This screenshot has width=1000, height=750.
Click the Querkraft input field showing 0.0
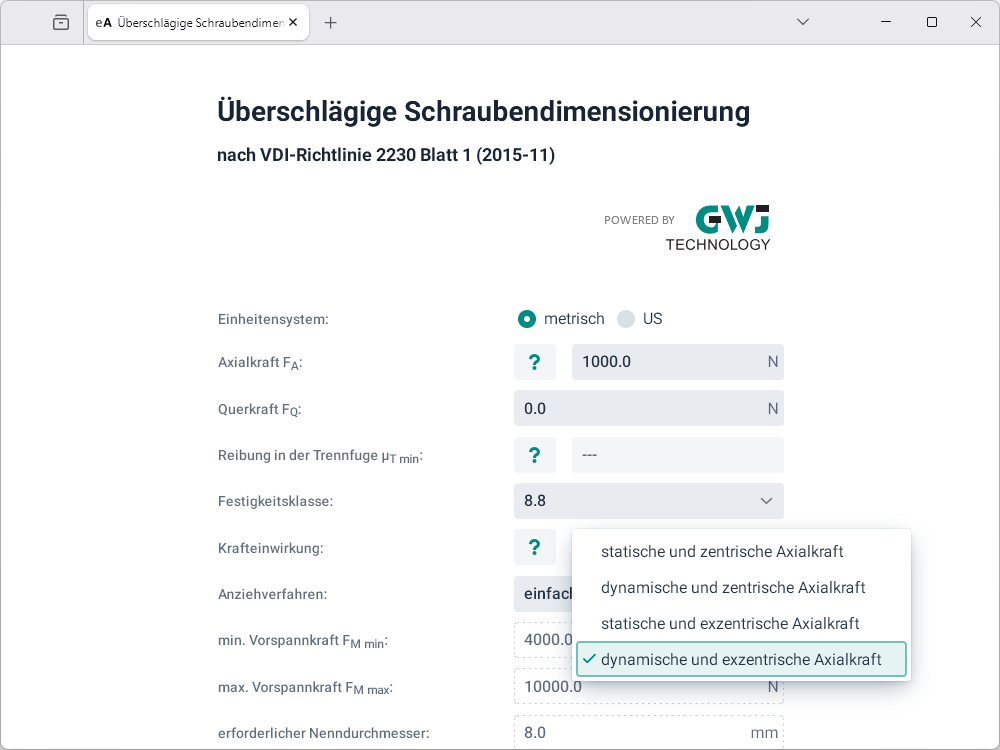coord(640,408)
